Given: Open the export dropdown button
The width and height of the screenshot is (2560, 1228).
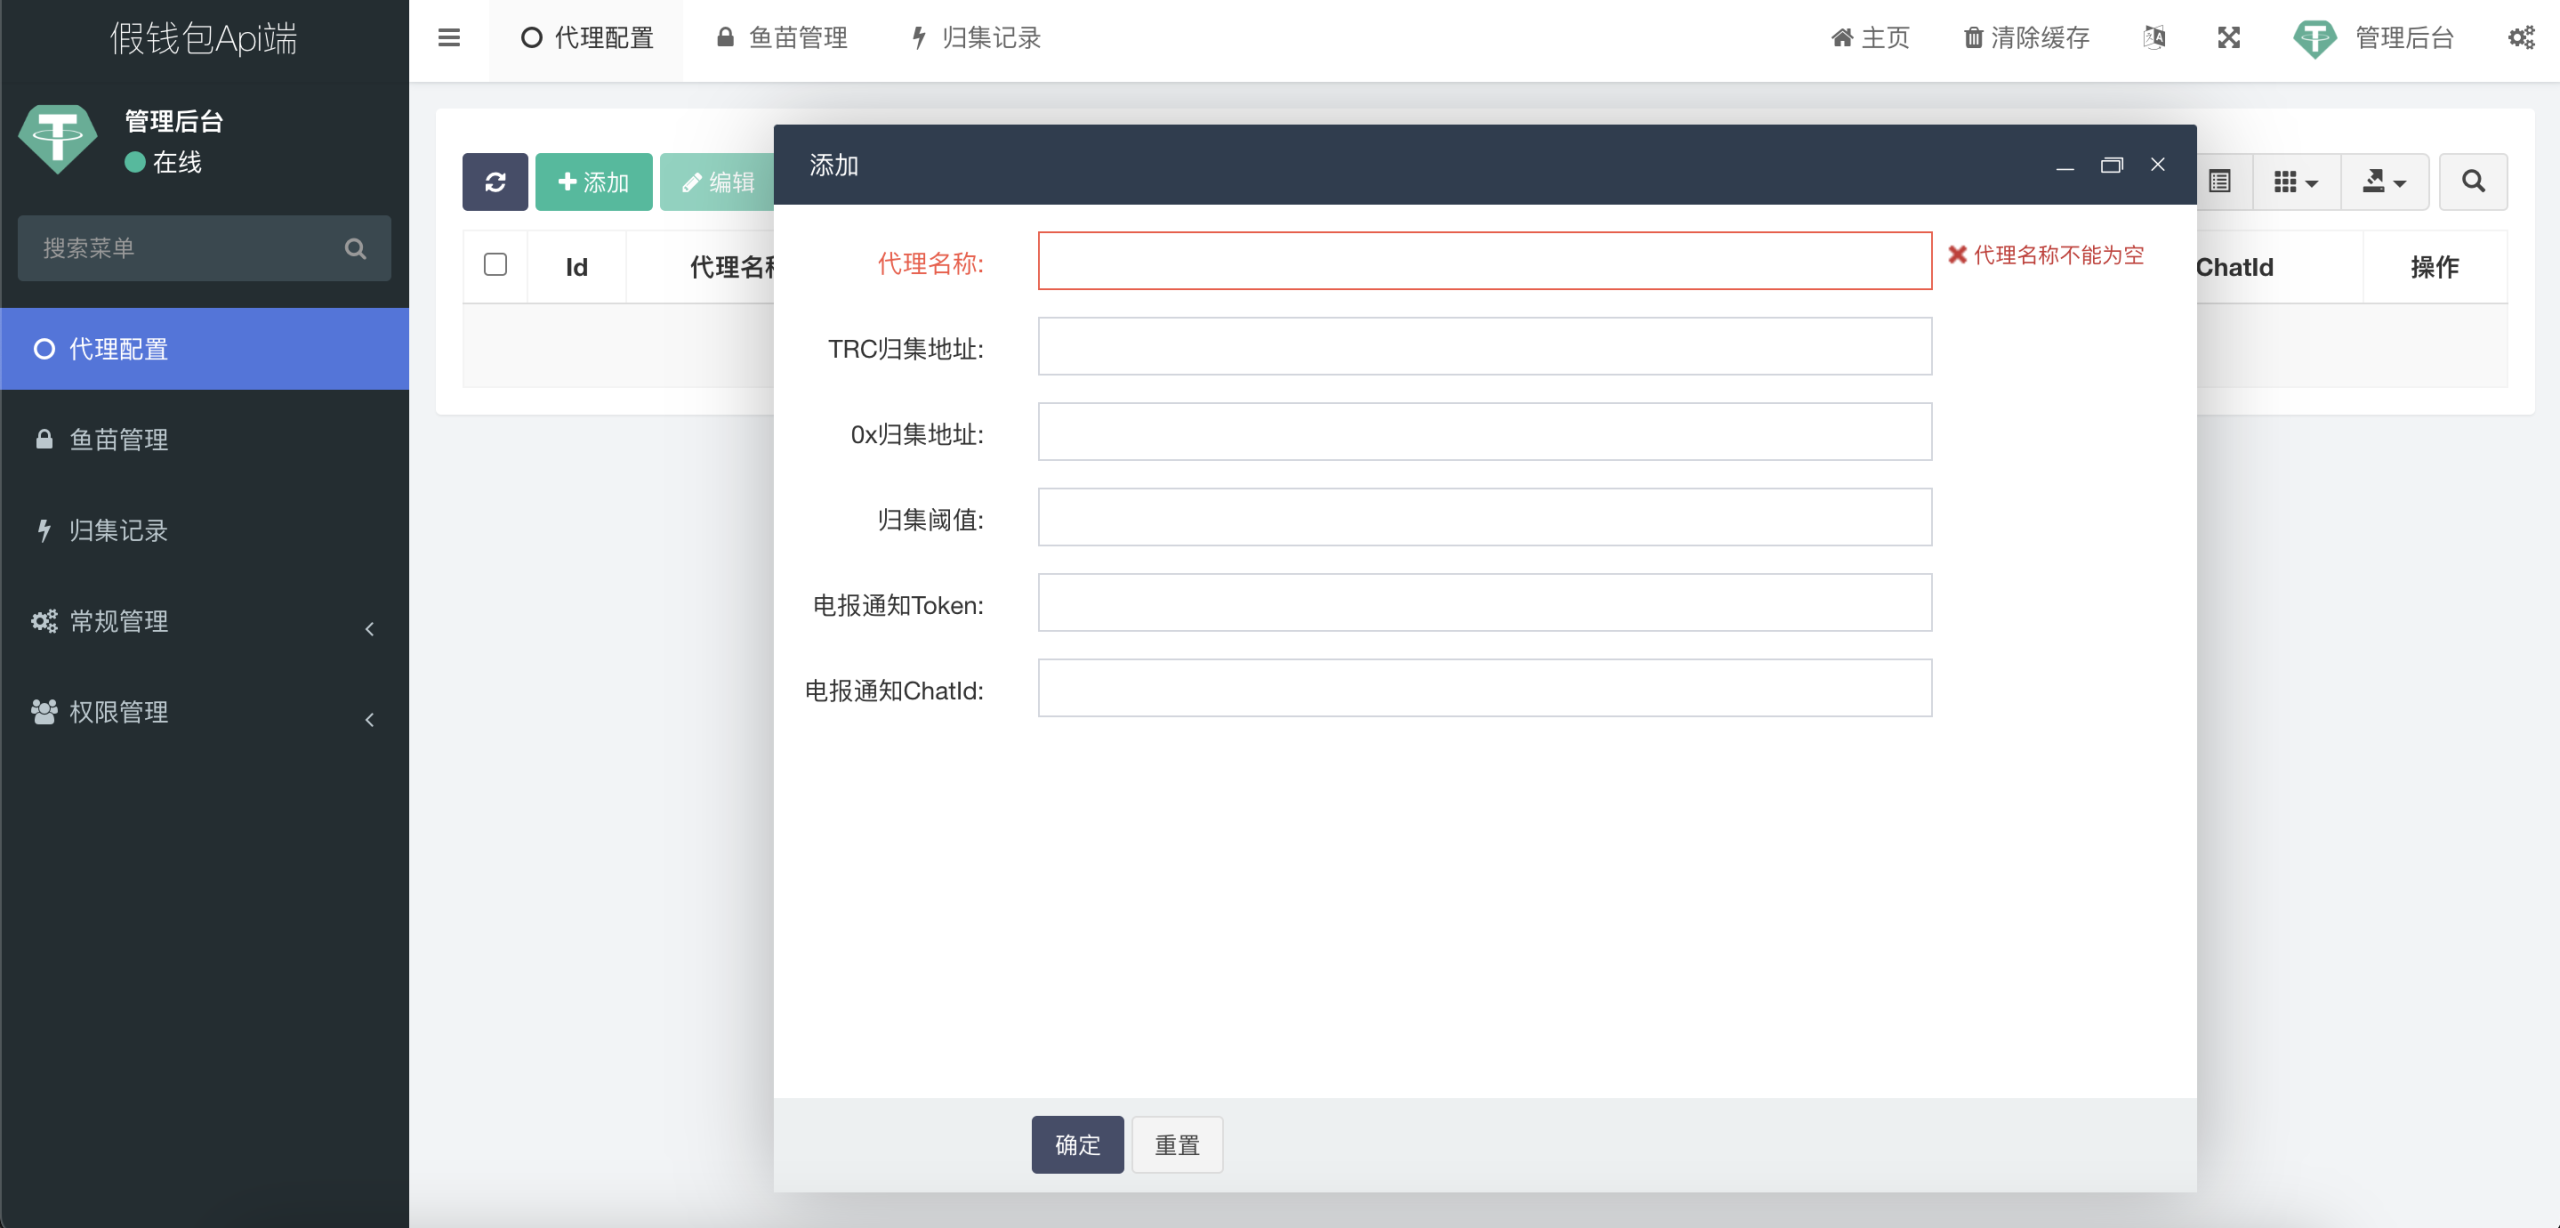Looking at the screenshot, I should [2384, 182].
